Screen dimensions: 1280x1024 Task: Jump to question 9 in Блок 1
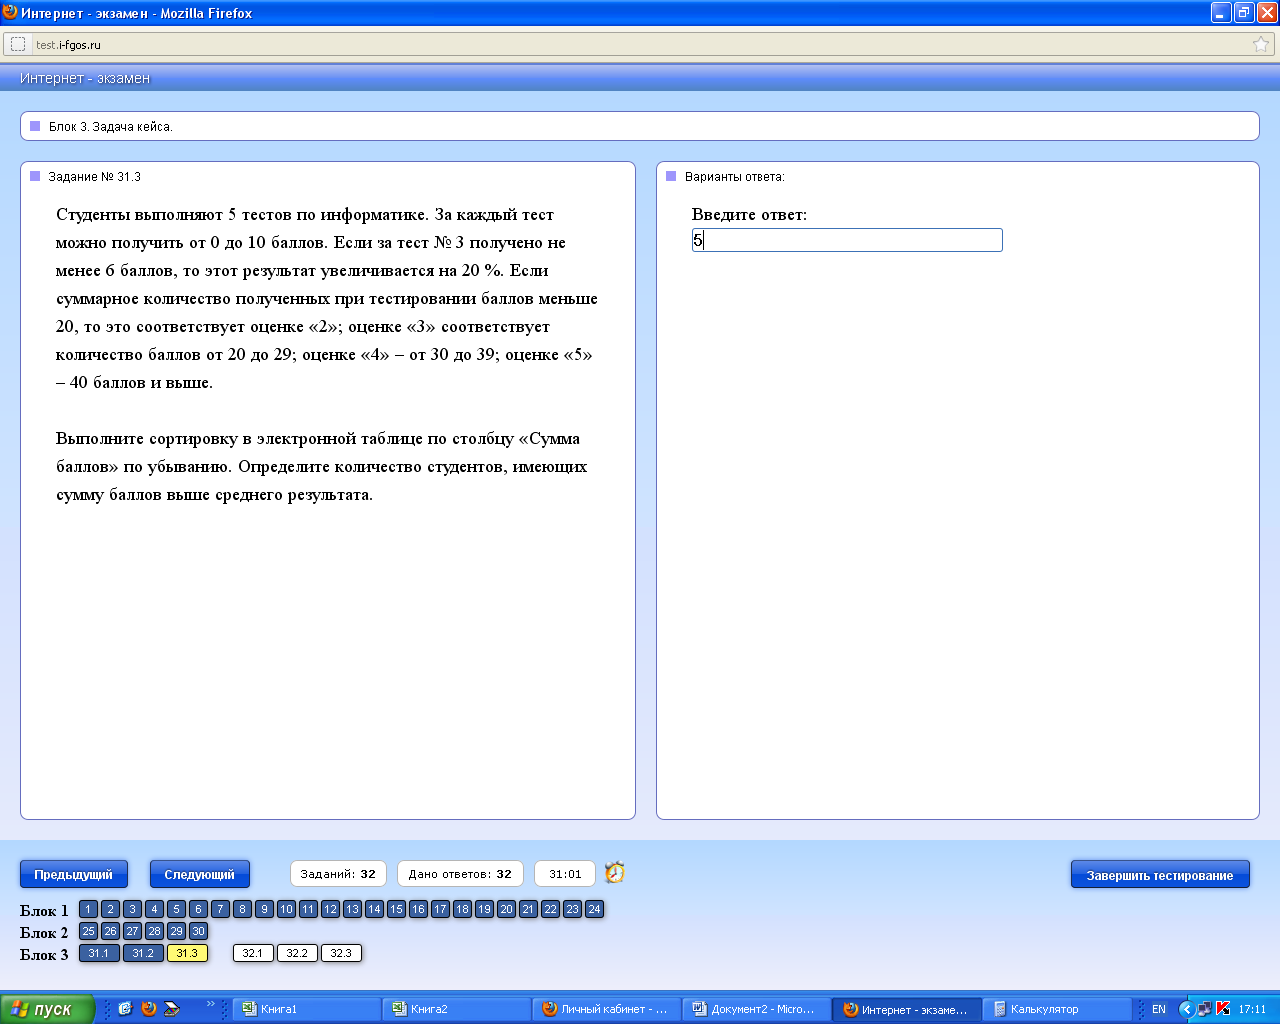pos(264,909)
